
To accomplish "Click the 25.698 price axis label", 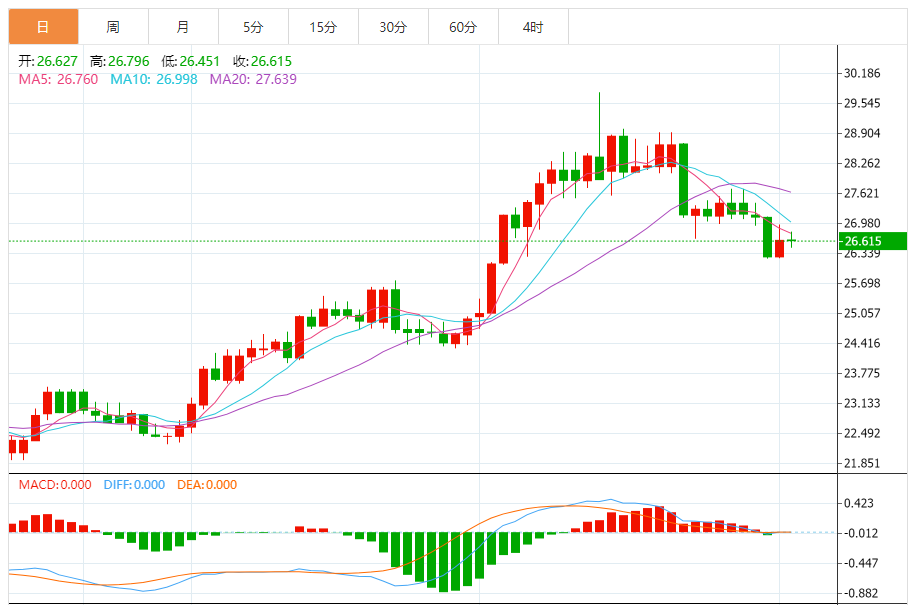I will point(862,283).
